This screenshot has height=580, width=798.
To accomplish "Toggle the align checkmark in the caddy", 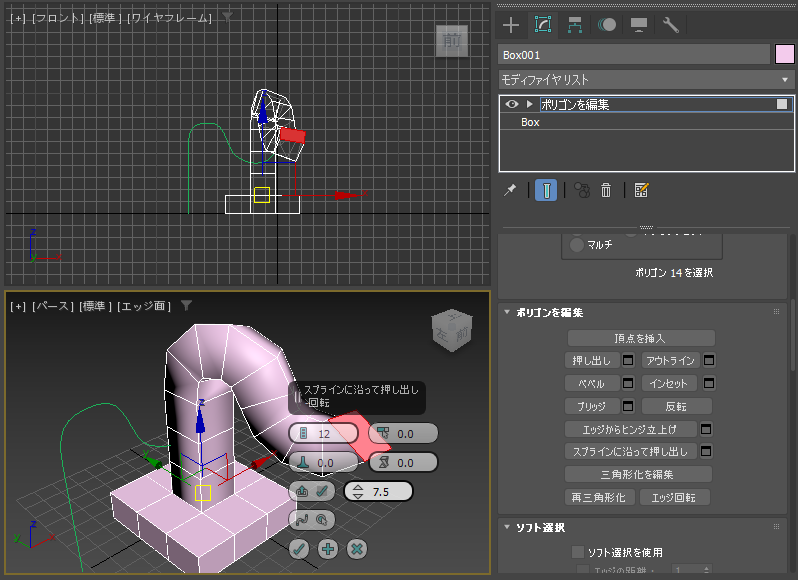I will point(322,491).
